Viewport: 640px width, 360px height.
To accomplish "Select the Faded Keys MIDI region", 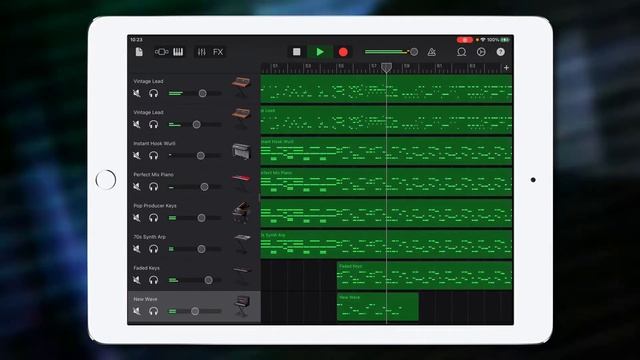I will (424, 276).
